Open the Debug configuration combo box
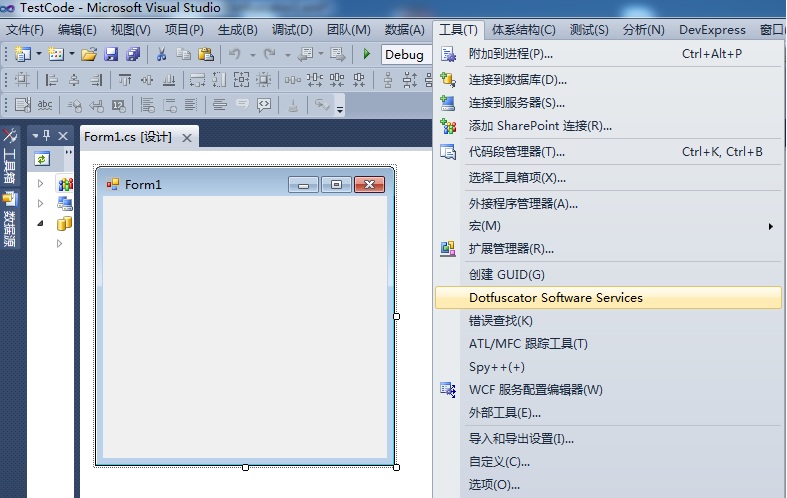 [406, 54]
